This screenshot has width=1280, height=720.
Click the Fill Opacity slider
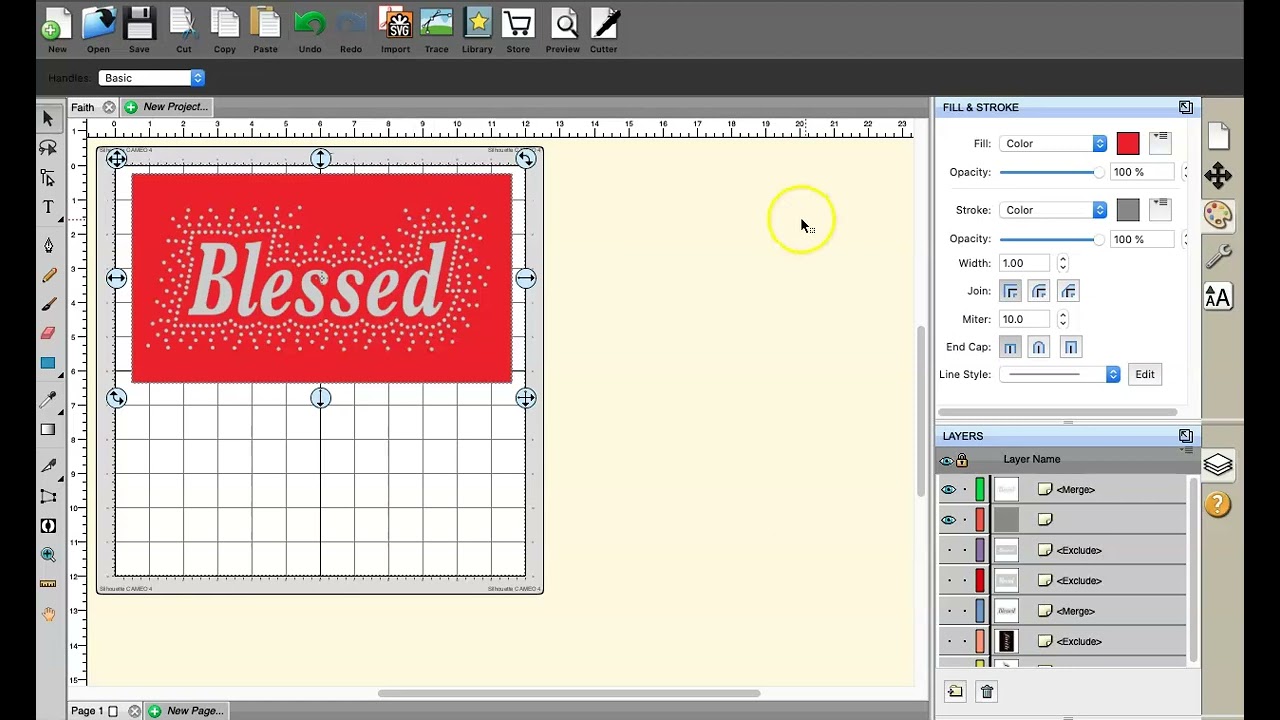point(1051,173)
